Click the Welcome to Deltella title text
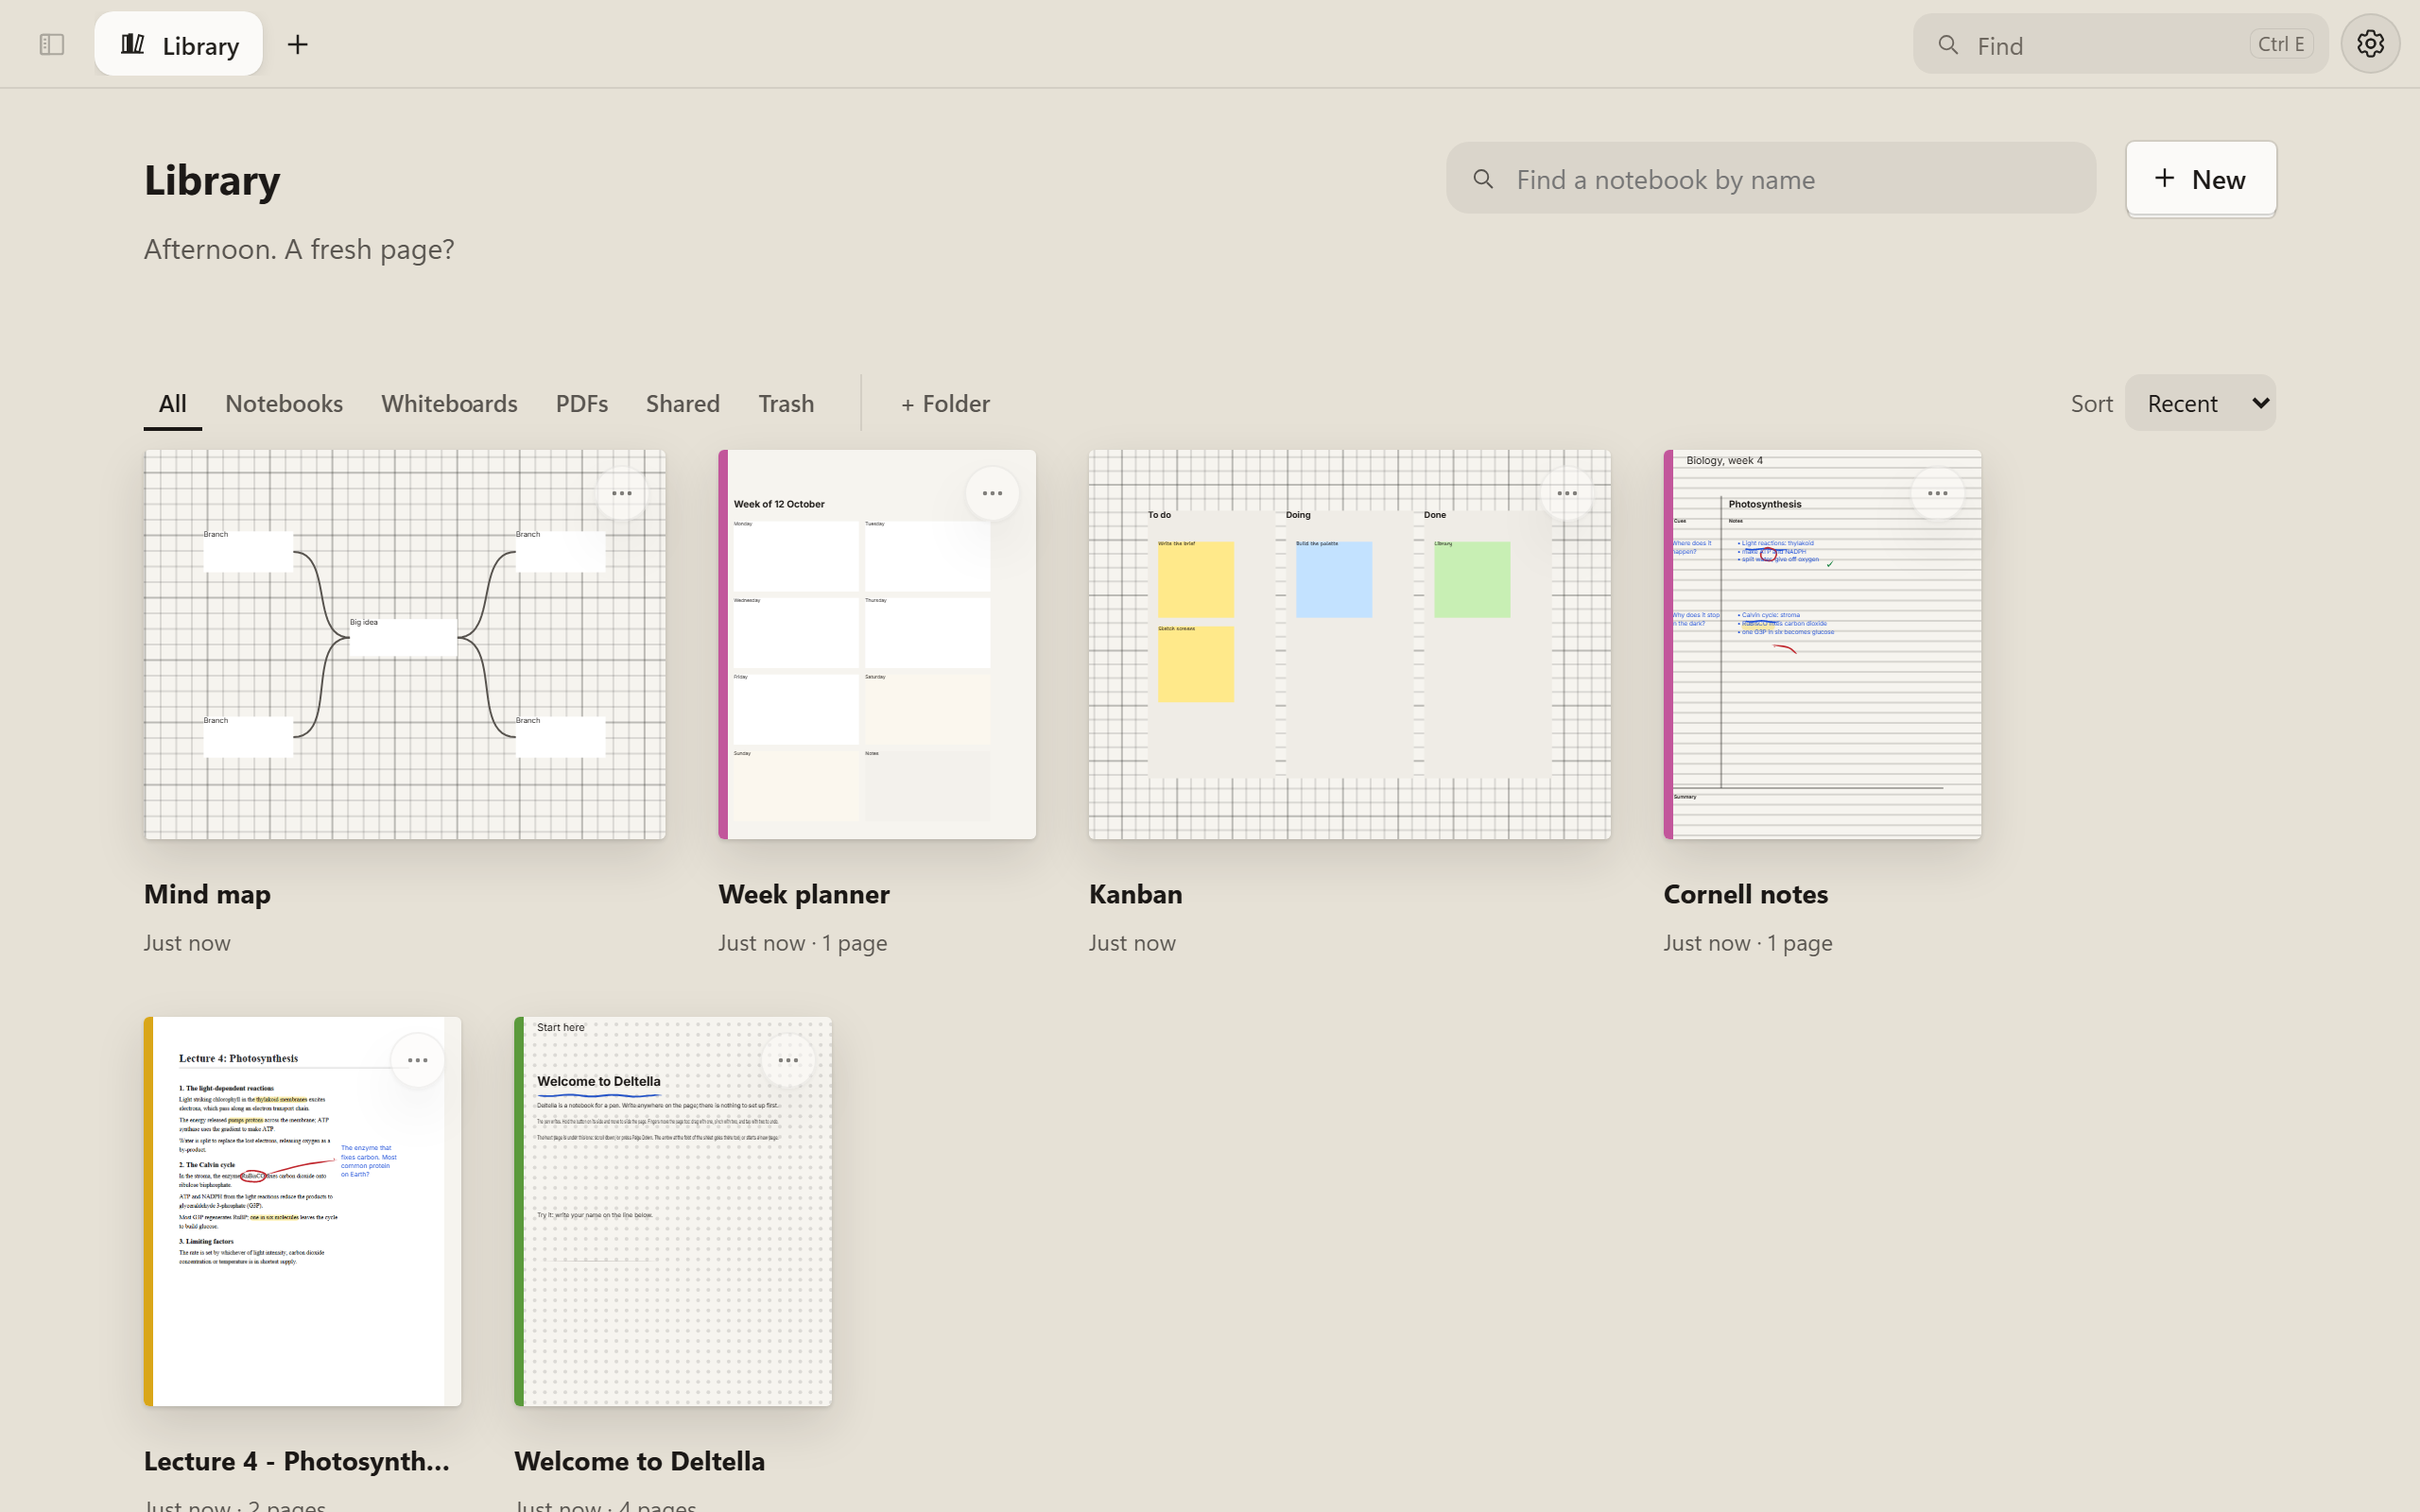The image size is (2420, 1512). click(640, 1461)
